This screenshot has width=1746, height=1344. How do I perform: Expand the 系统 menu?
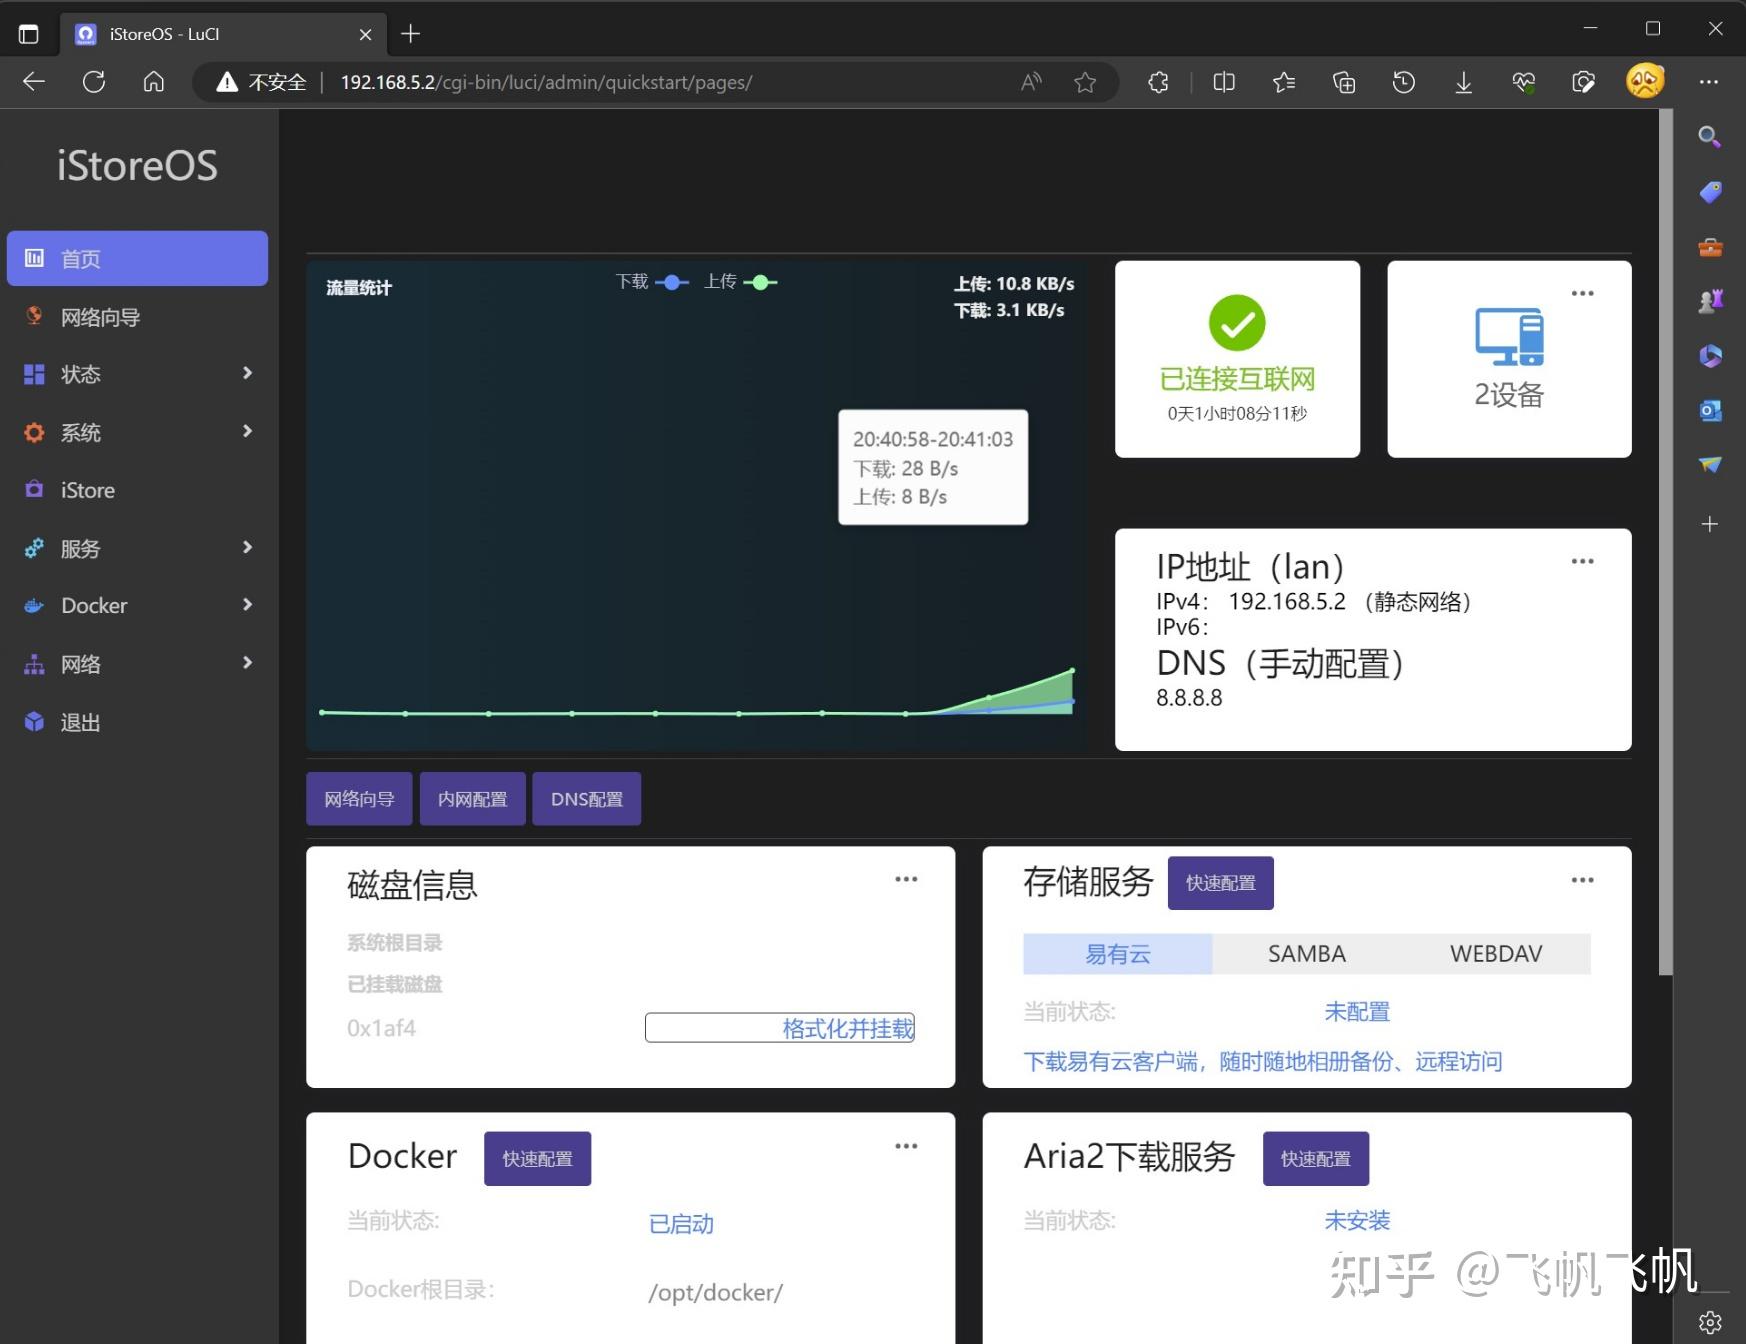point(247,431)
